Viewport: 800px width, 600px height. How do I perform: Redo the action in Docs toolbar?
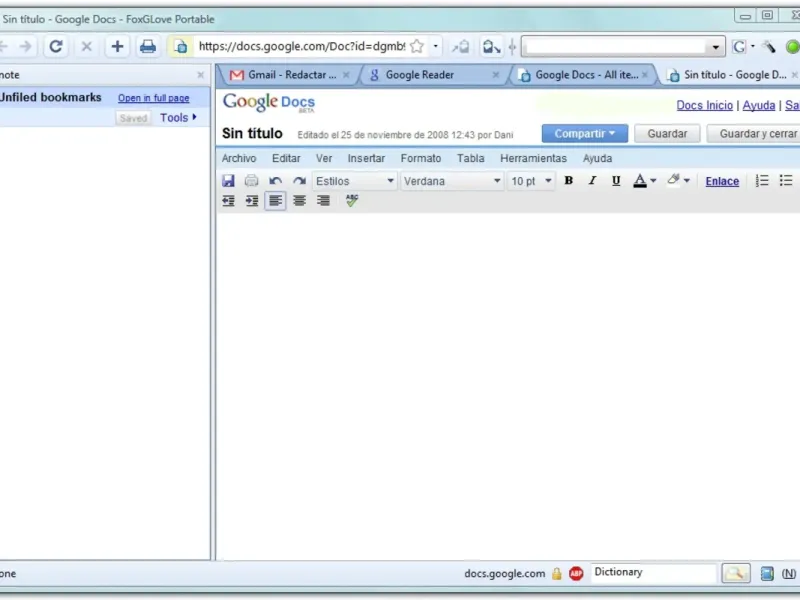pos(299,181)
